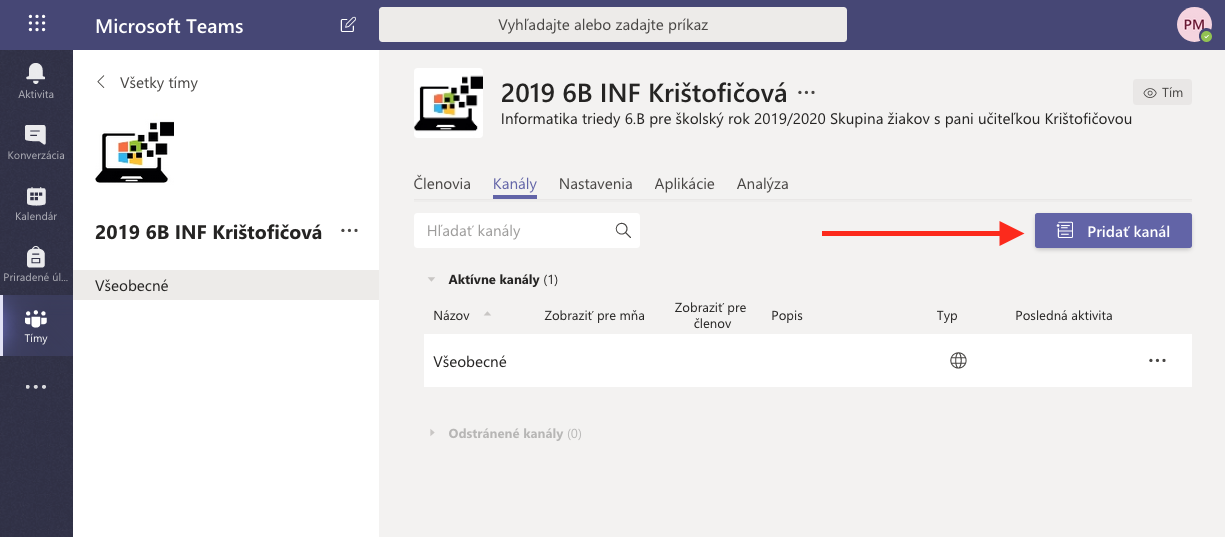Open the Aktivita bell icon
This screenshot has width=1225, height=537.
click(36, 79)
